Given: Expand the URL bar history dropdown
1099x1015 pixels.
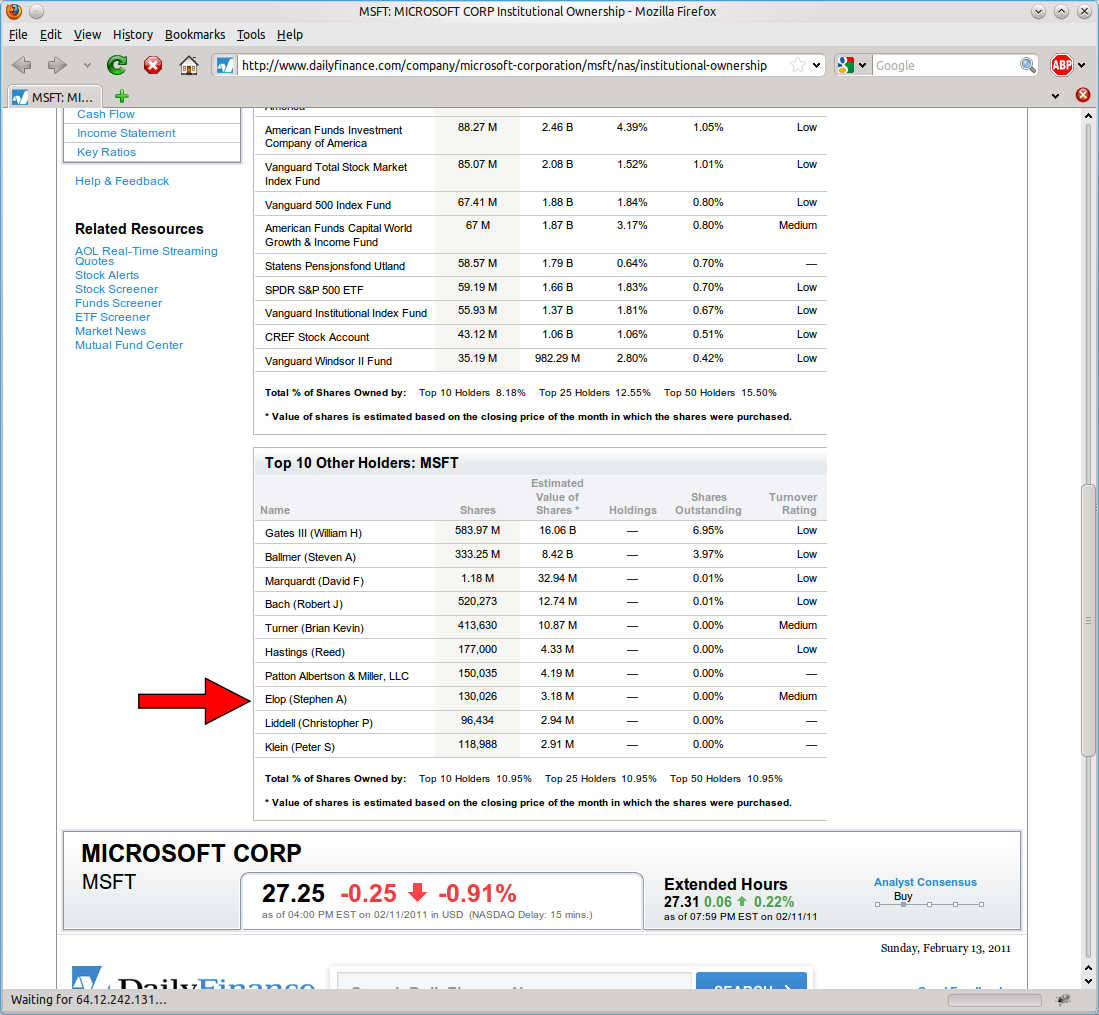Looking at the screenshot, I should [817, 65].
